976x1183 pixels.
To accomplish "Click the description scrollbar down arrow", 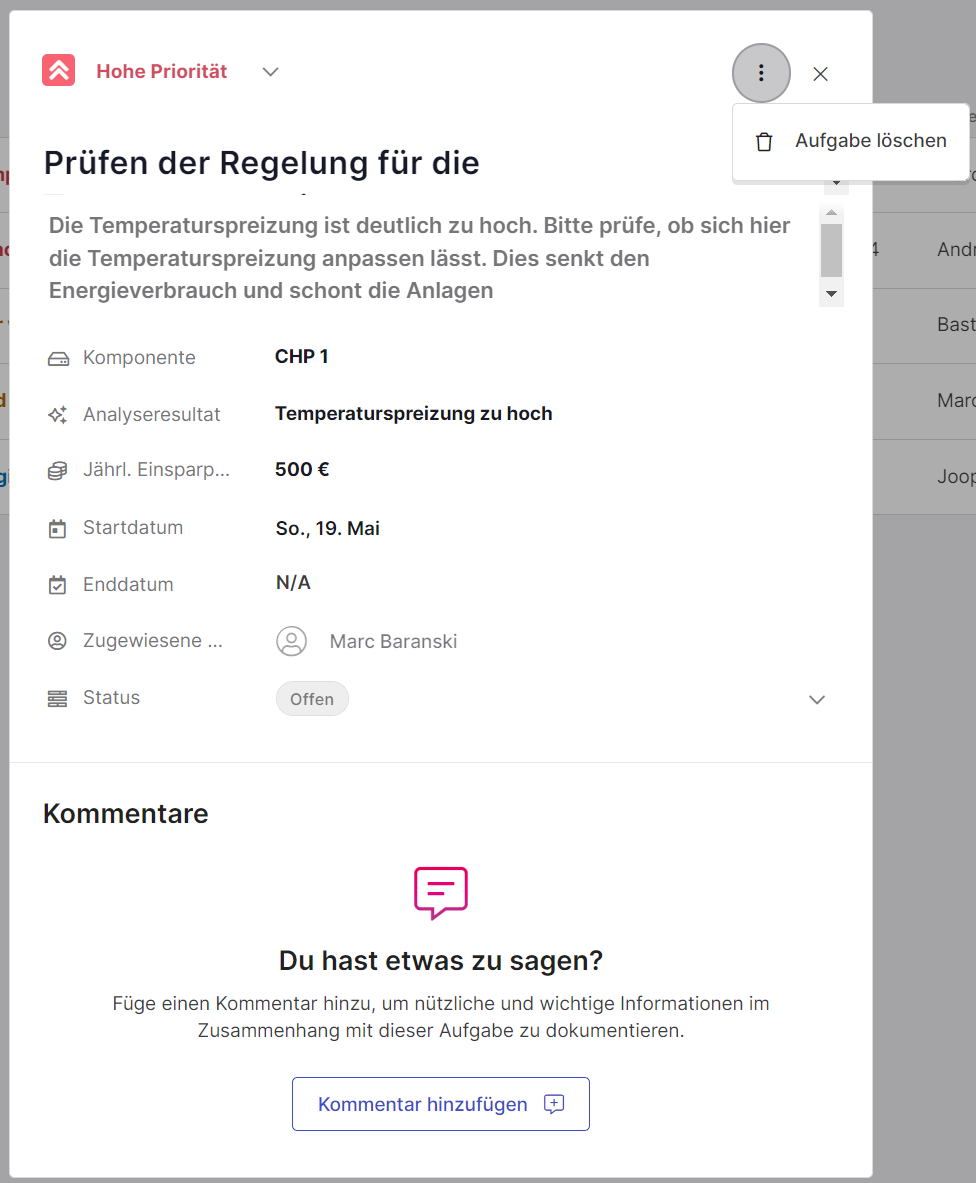I will click(x=831, y=294).
